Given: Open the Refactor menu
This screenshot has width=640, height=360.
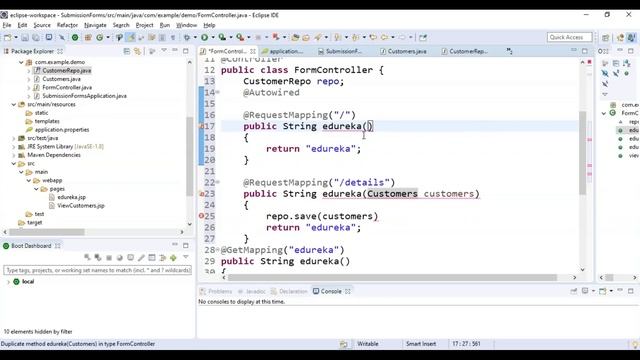Looking at the screenshot, I should (67, 25).
